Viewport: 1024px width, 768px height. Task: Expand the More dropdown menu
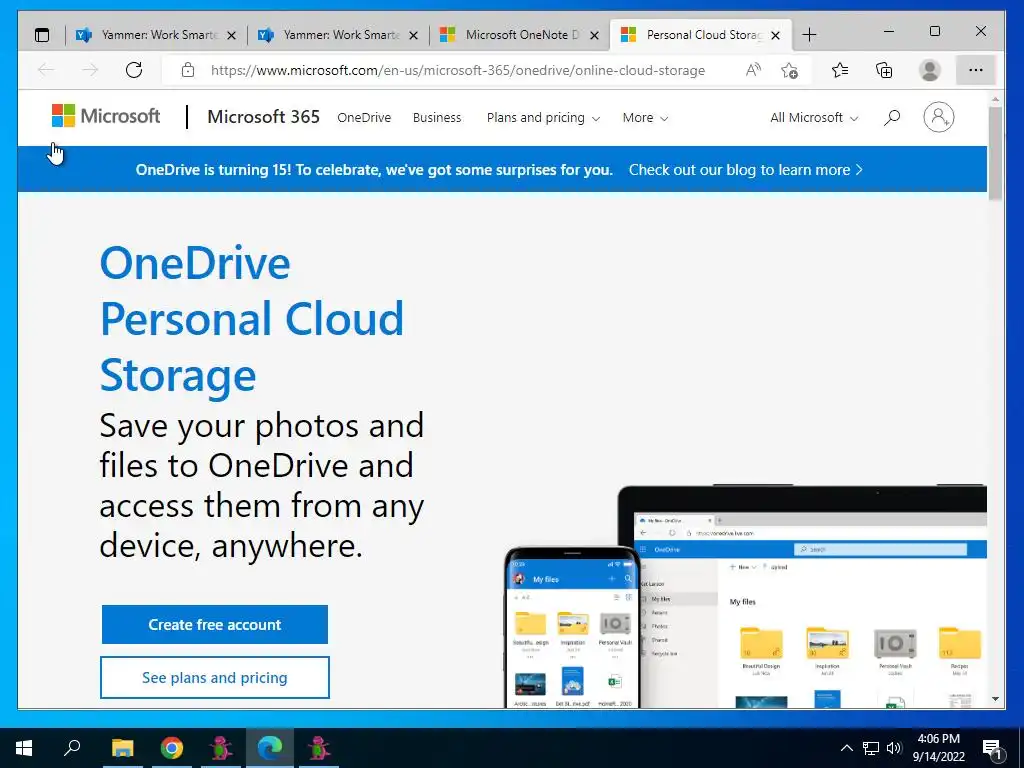pyautogui.click(x=645, y=118)
